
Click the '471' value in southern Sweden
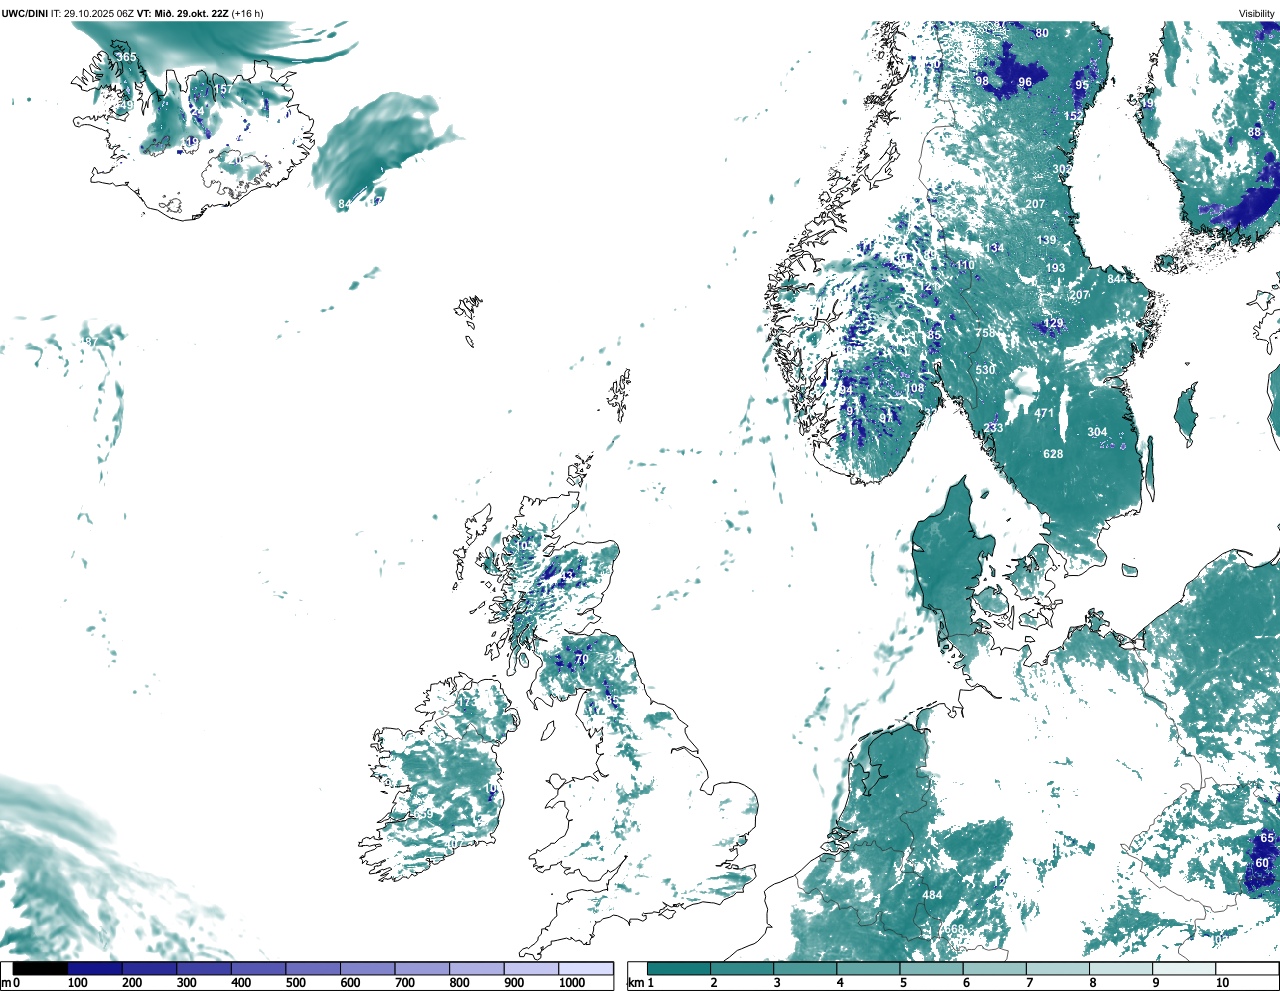point(1044,413)
